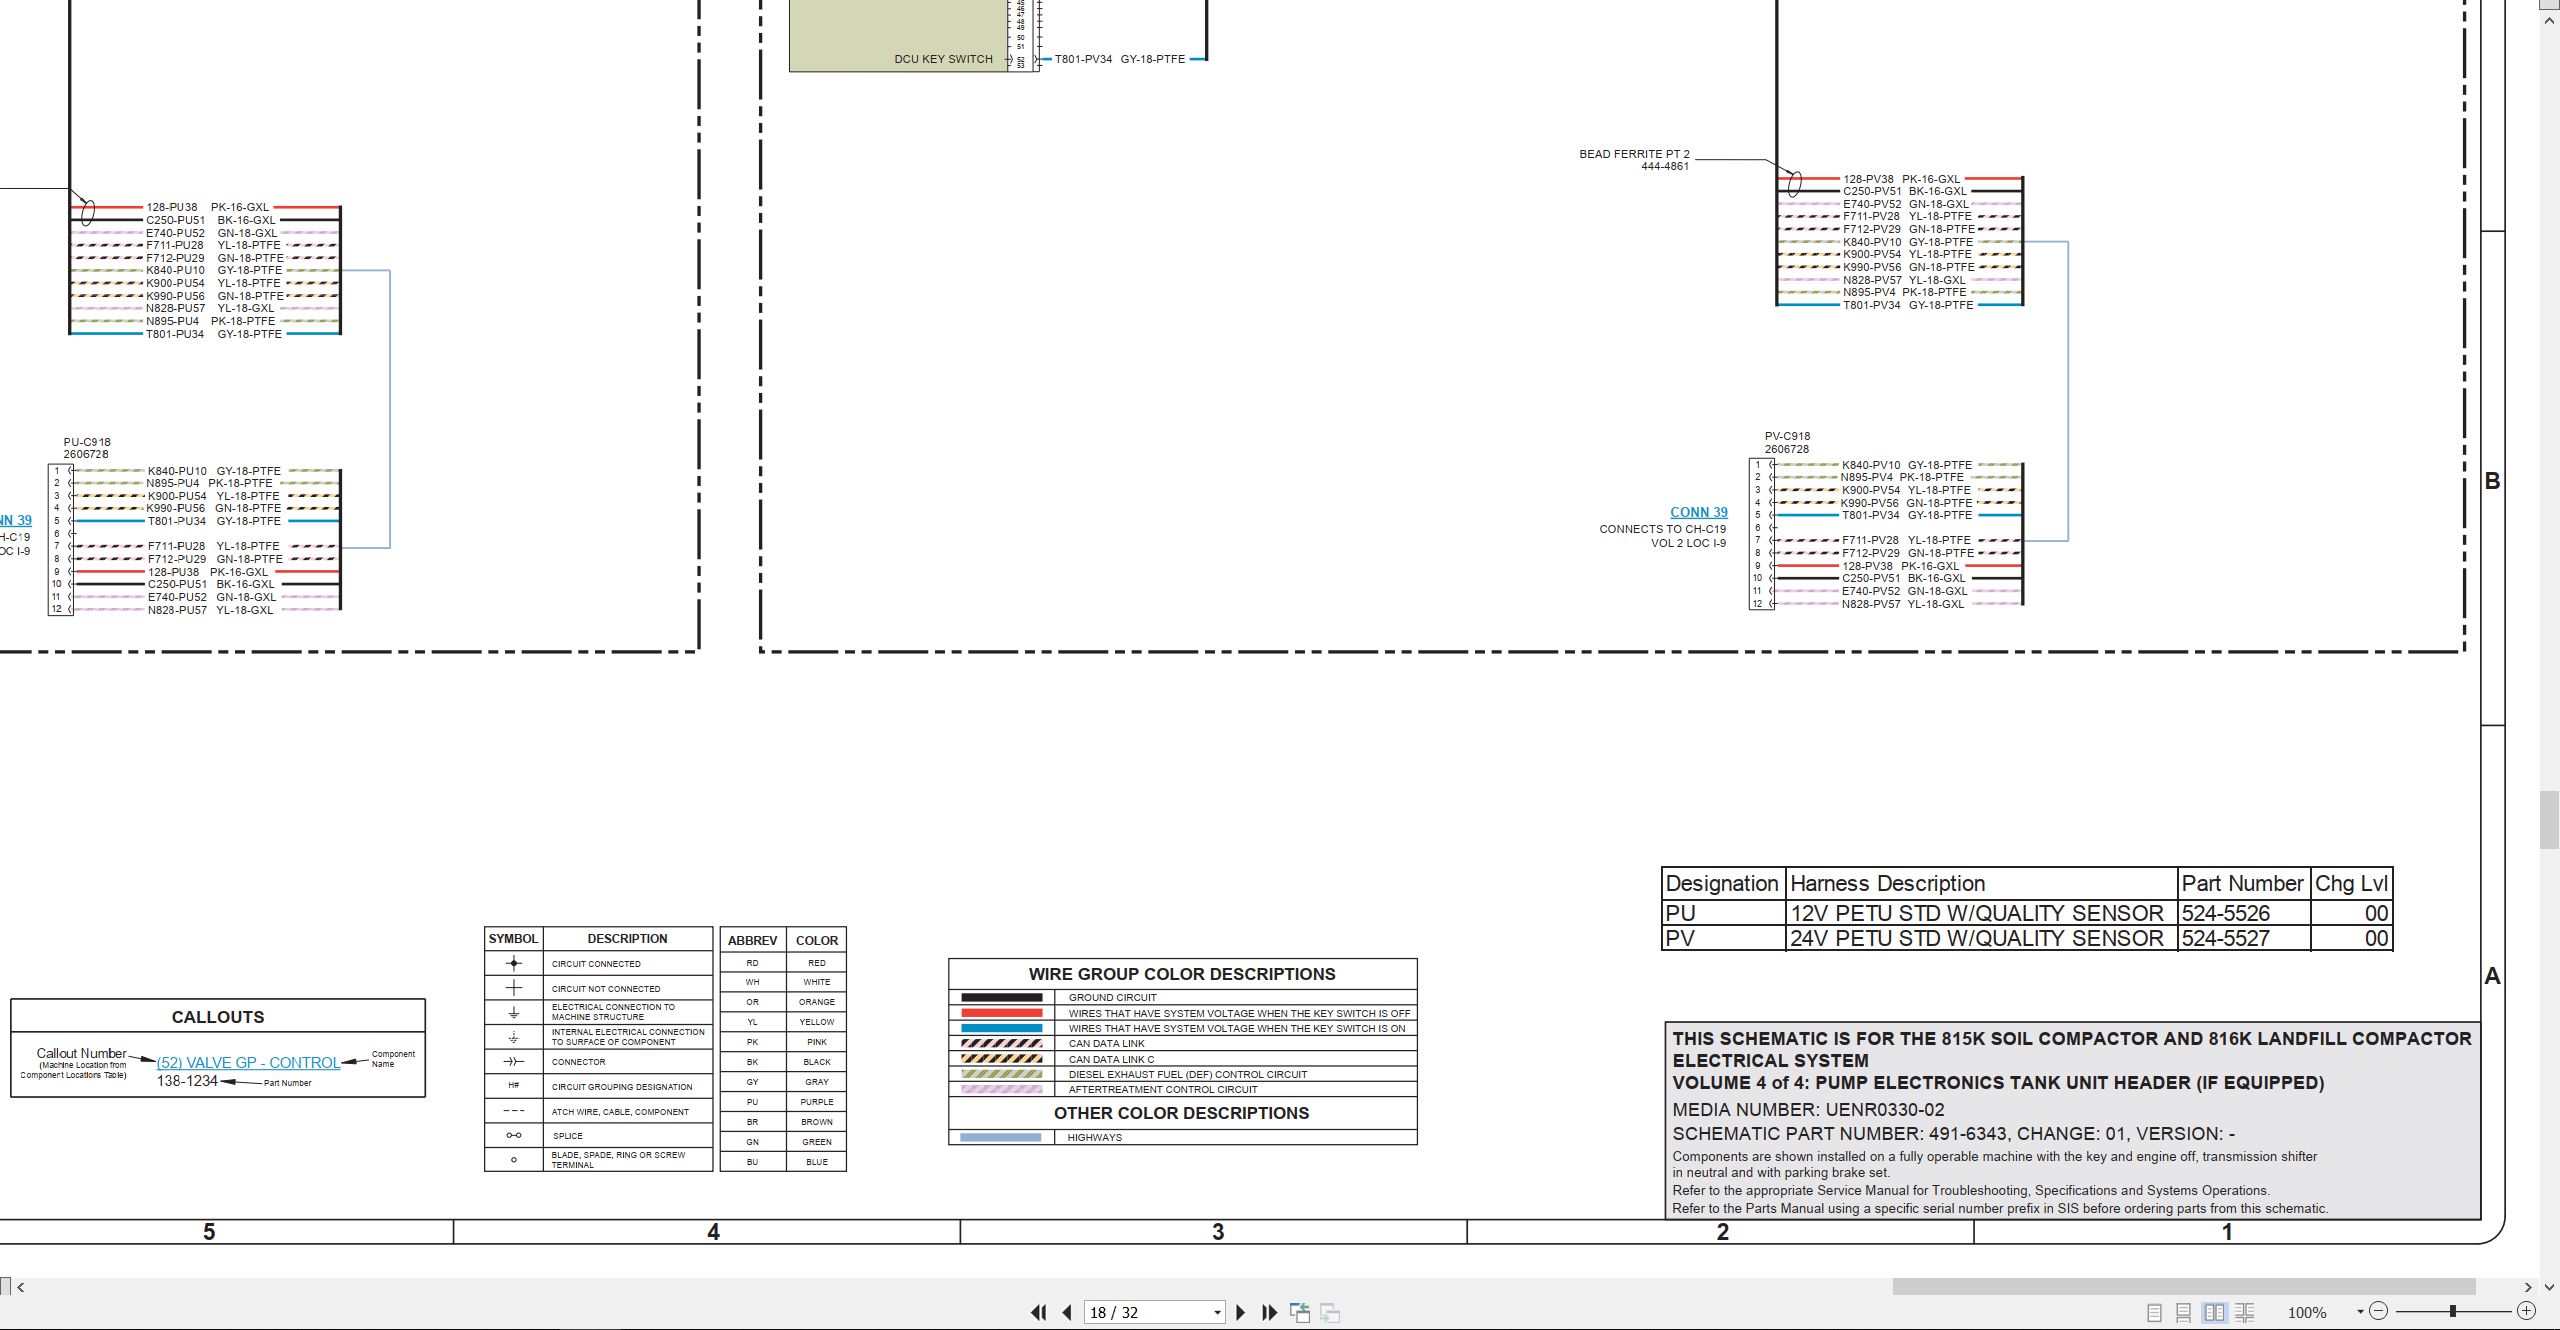Go to first page of document

click(1039, 1312)
